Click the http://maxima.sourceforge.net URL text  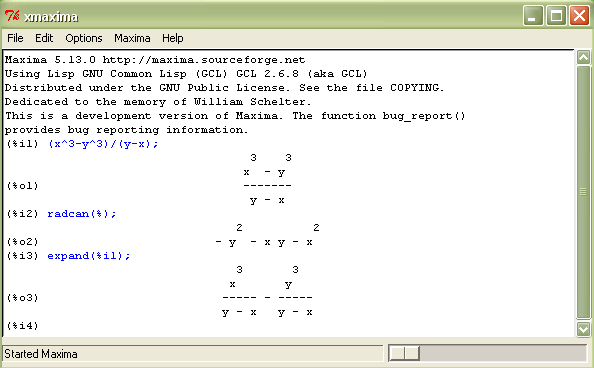[x=204, y=60]
